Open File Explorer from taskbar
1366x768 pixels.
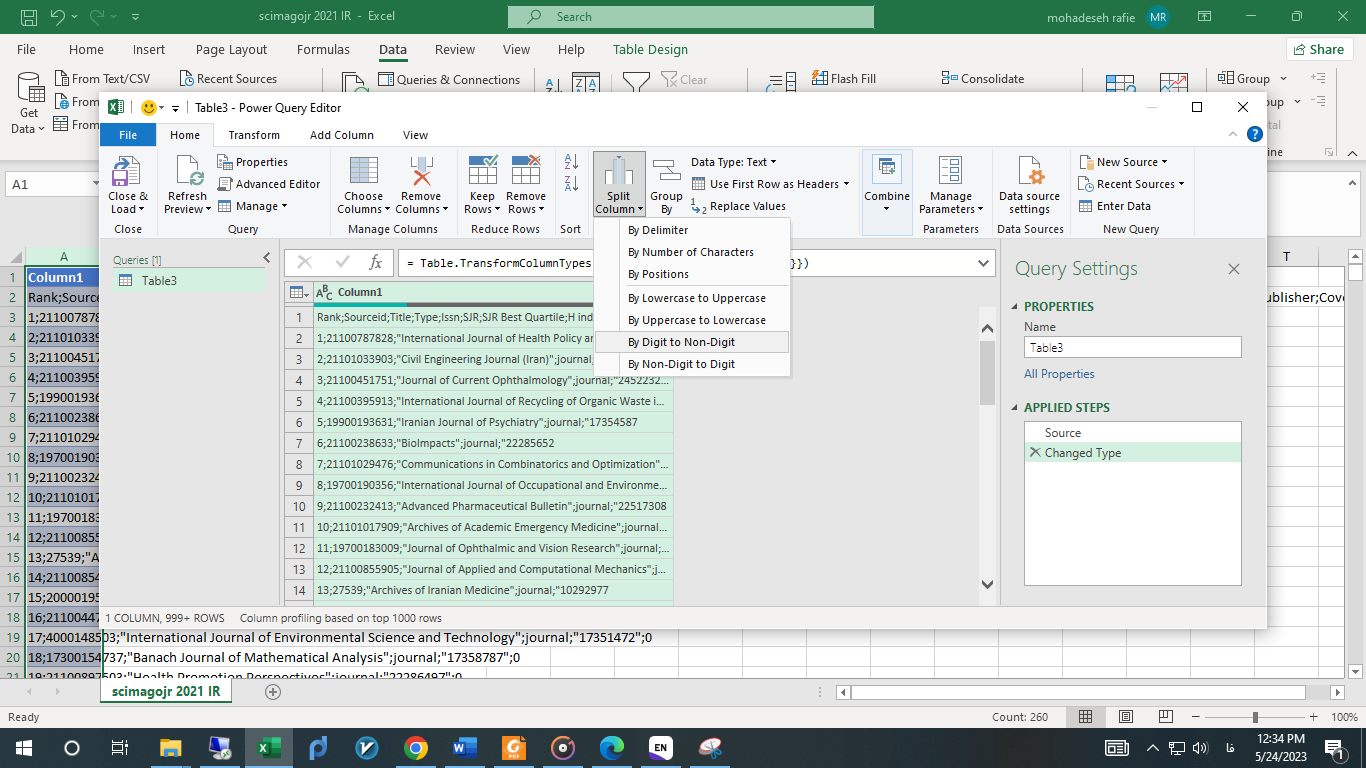(x=170, y=747)
